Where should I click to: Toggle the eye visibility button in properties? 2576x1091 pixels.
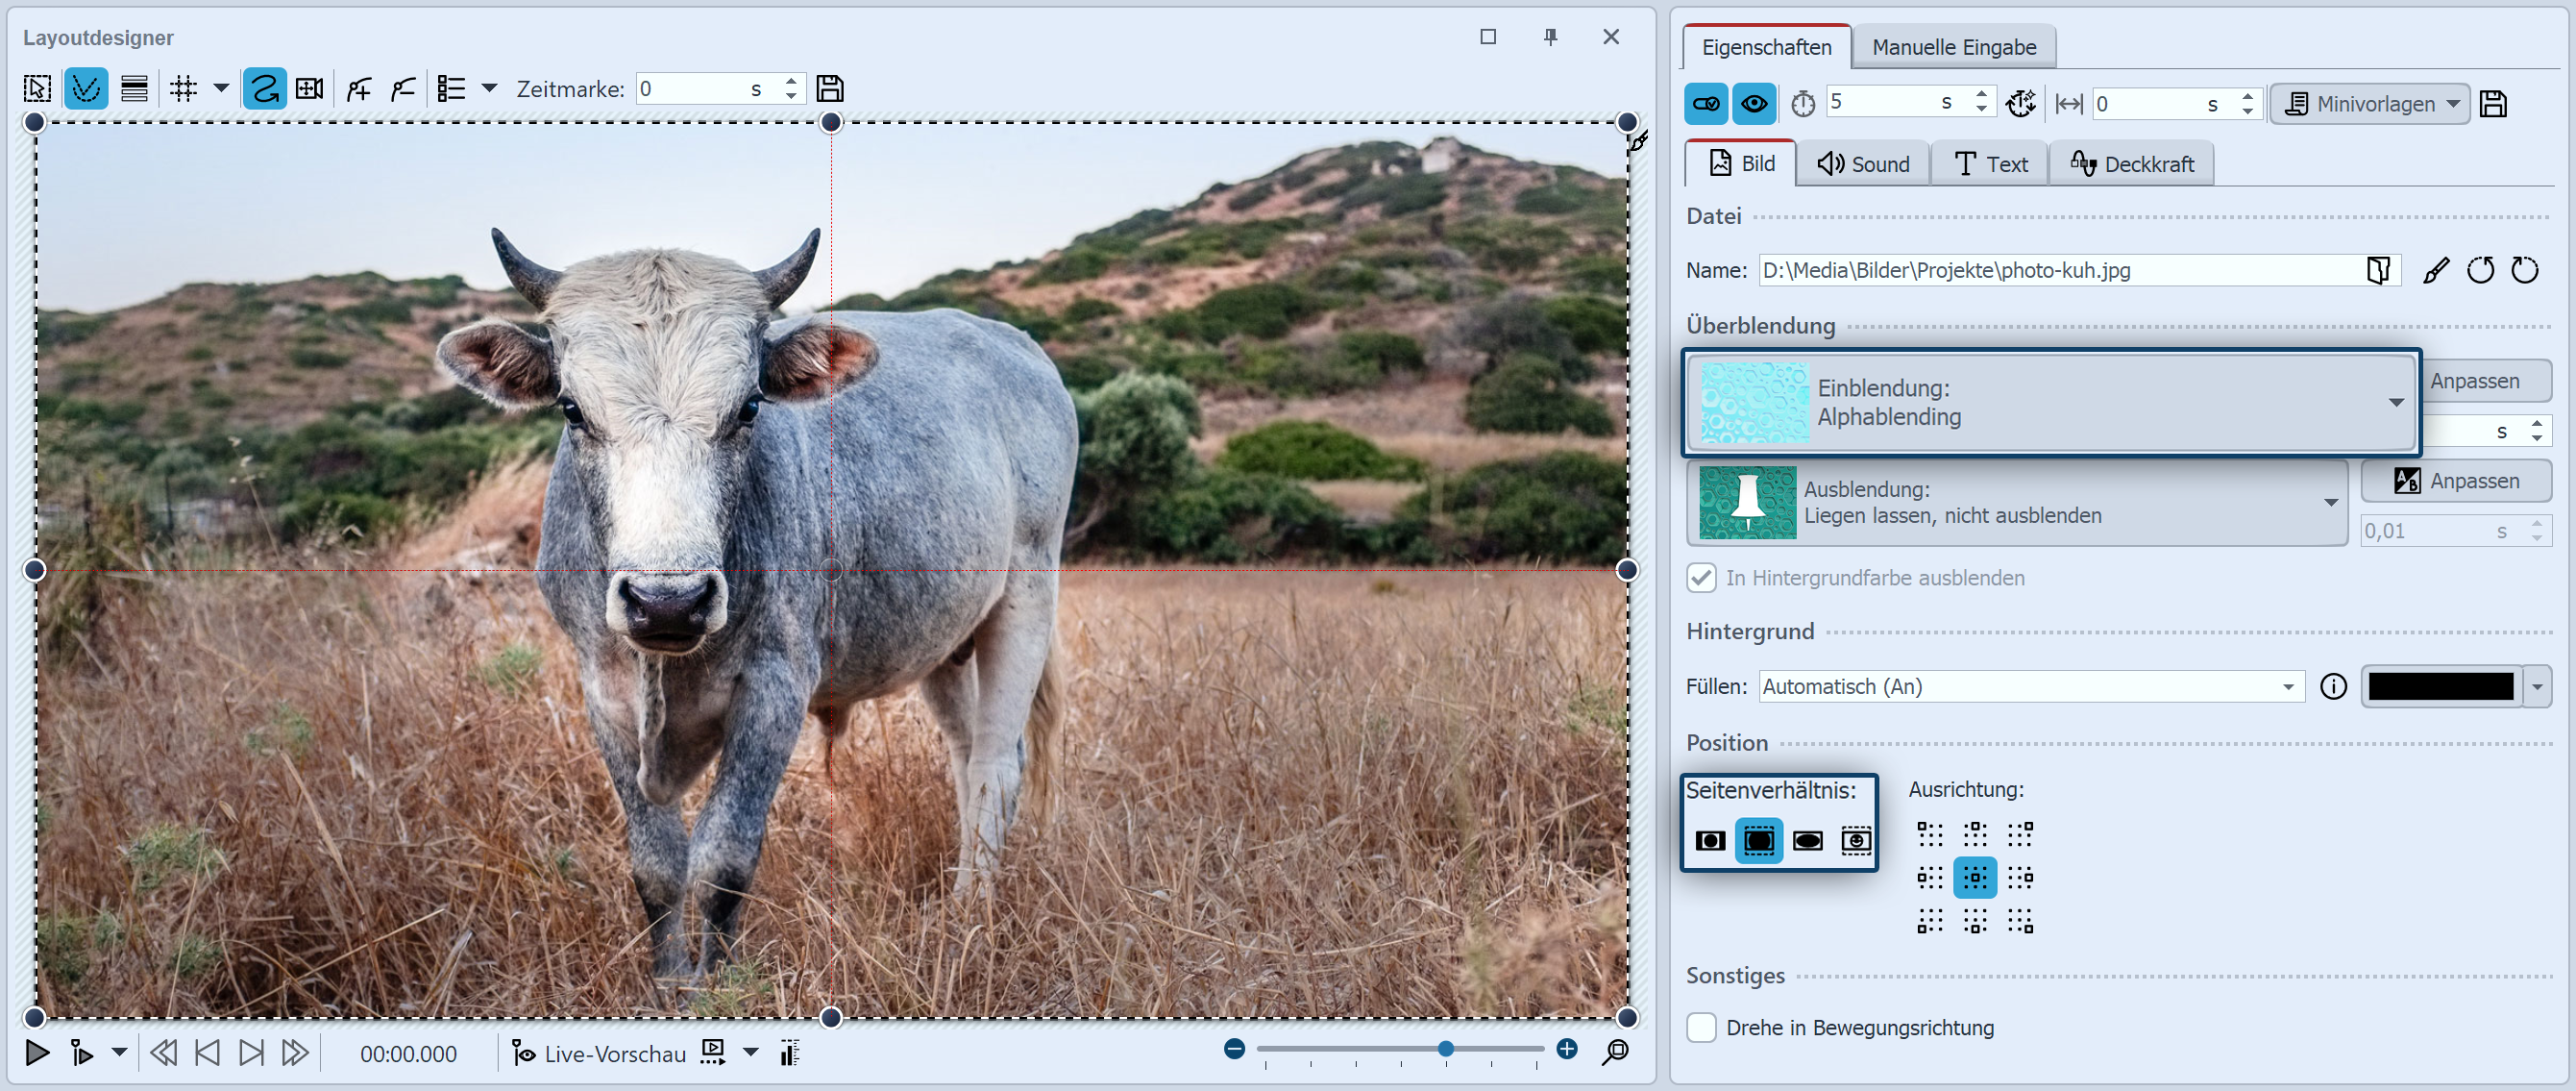click(1754, 104)
